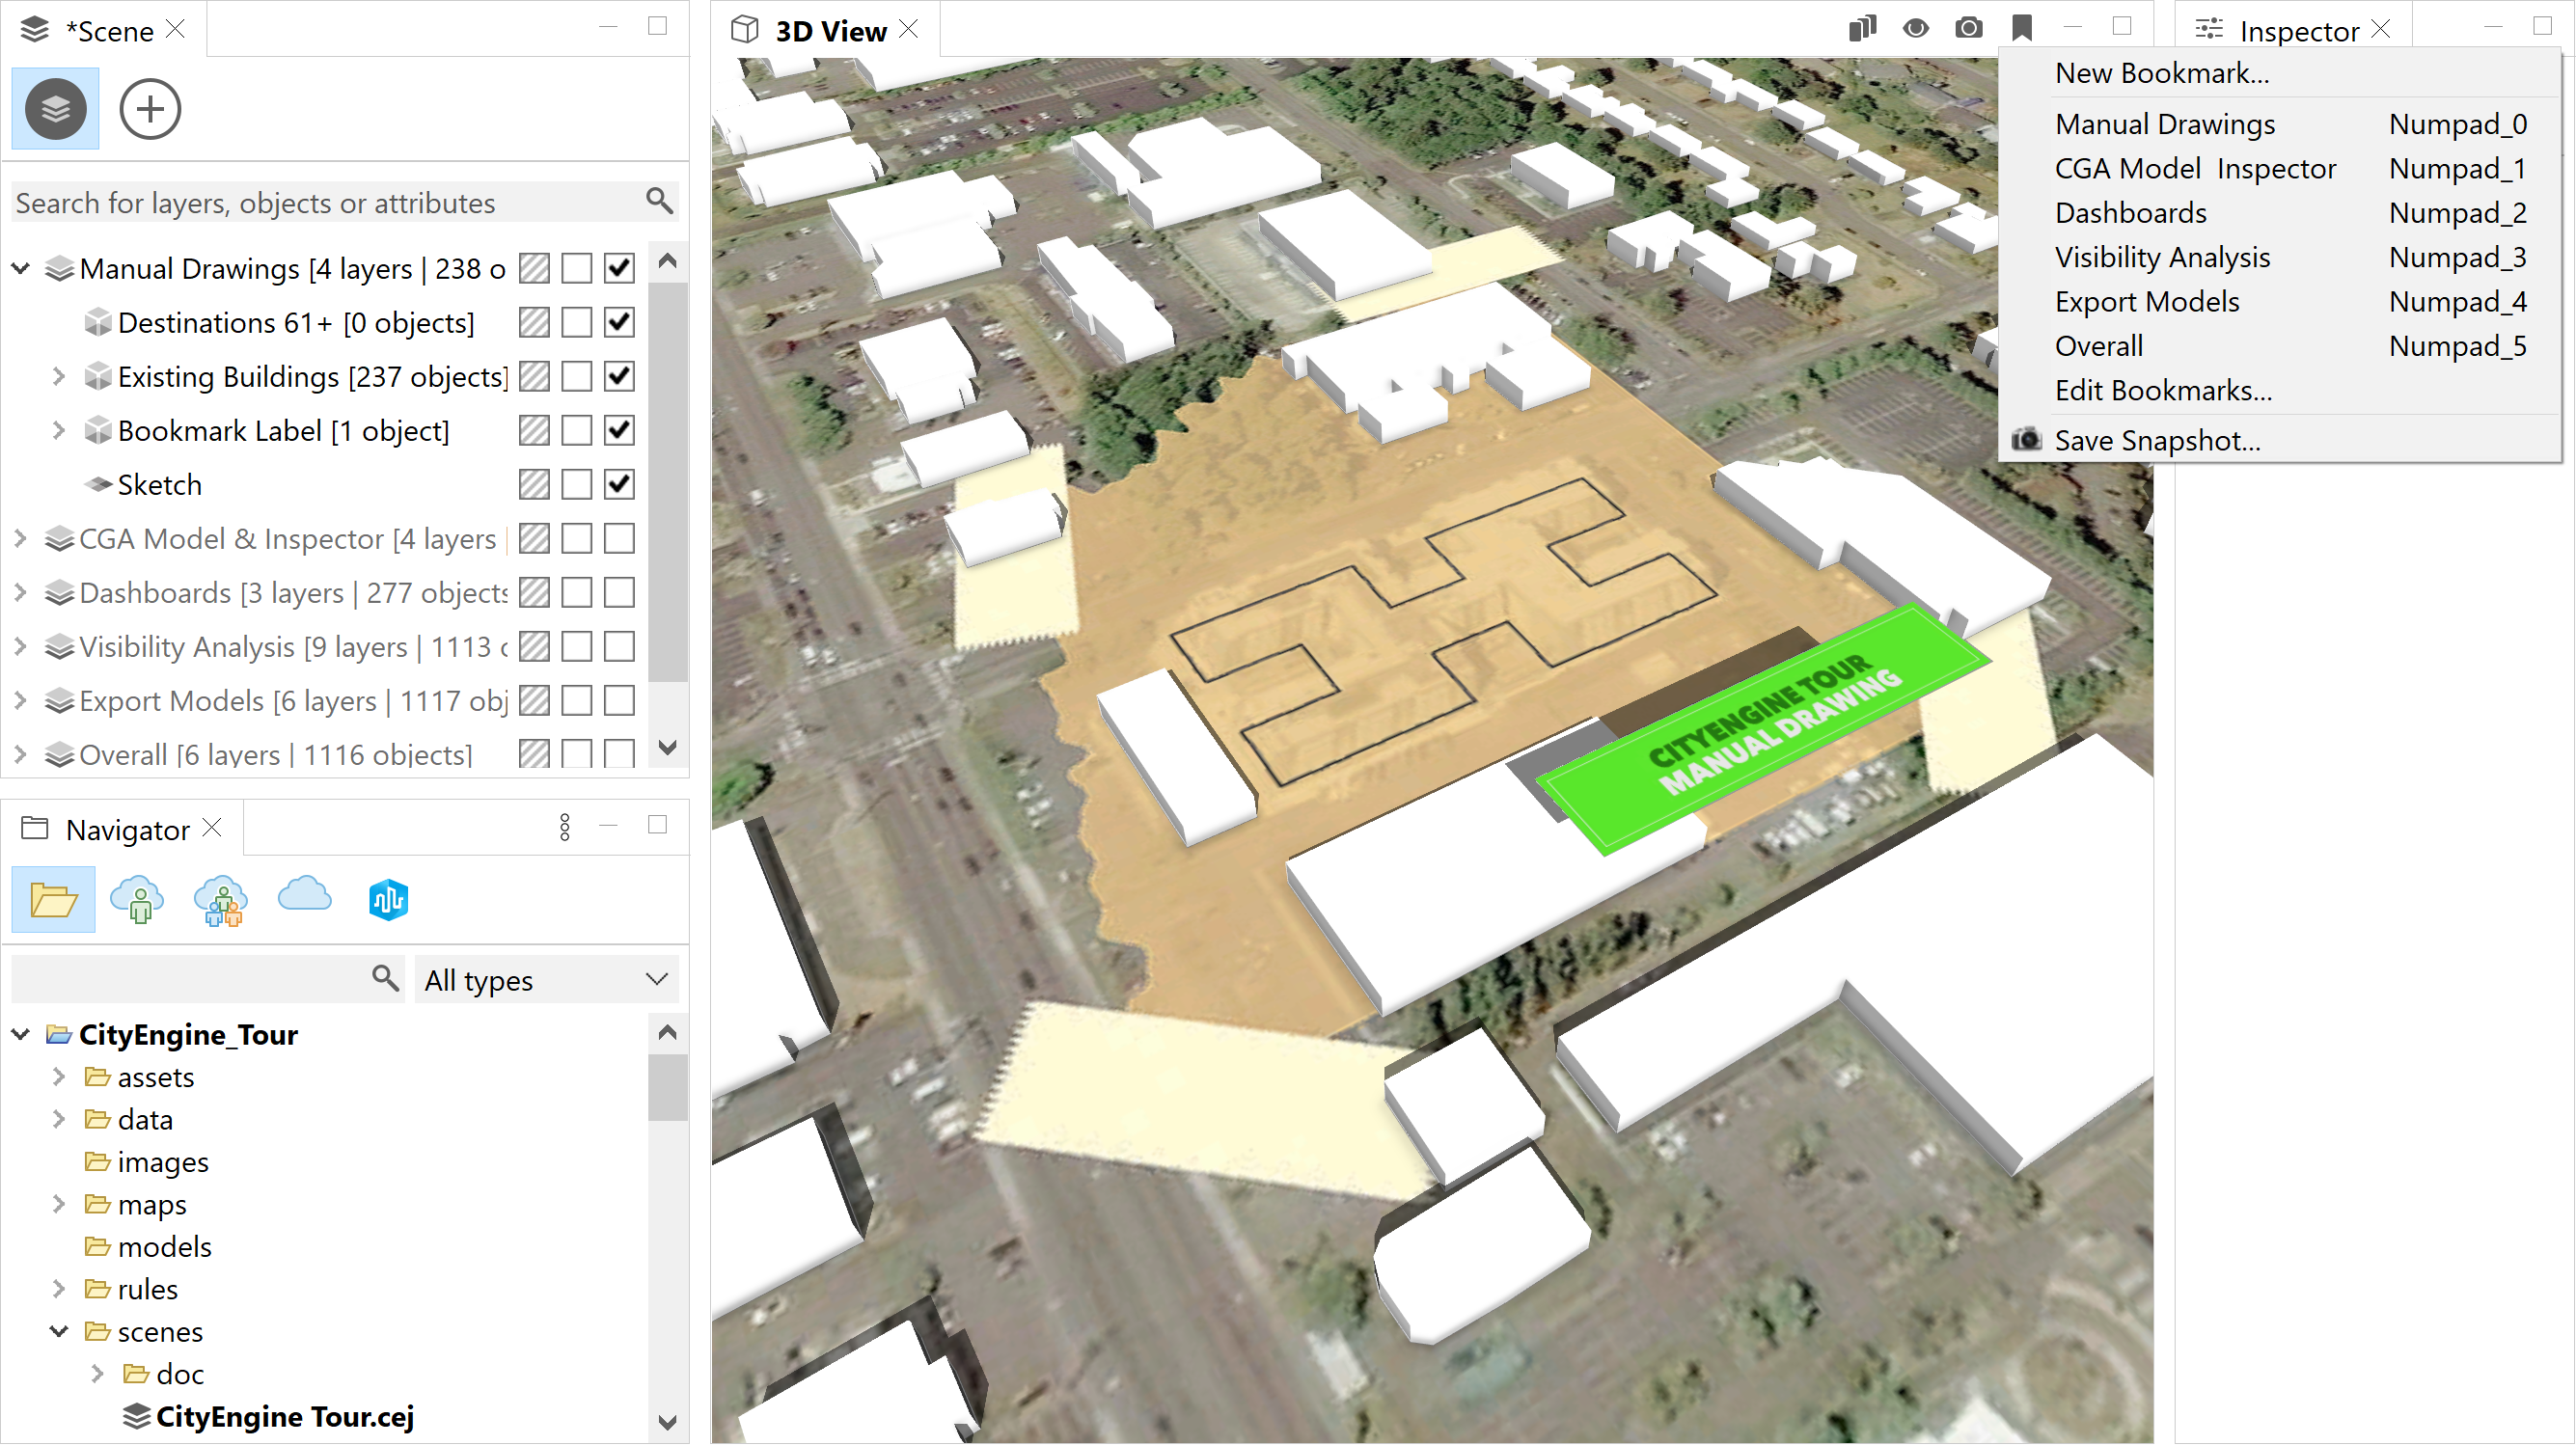This screenshot has height=1445, width=2576.
Task: Select the cloud portal icon in Navigator
Action: [304, 897]
